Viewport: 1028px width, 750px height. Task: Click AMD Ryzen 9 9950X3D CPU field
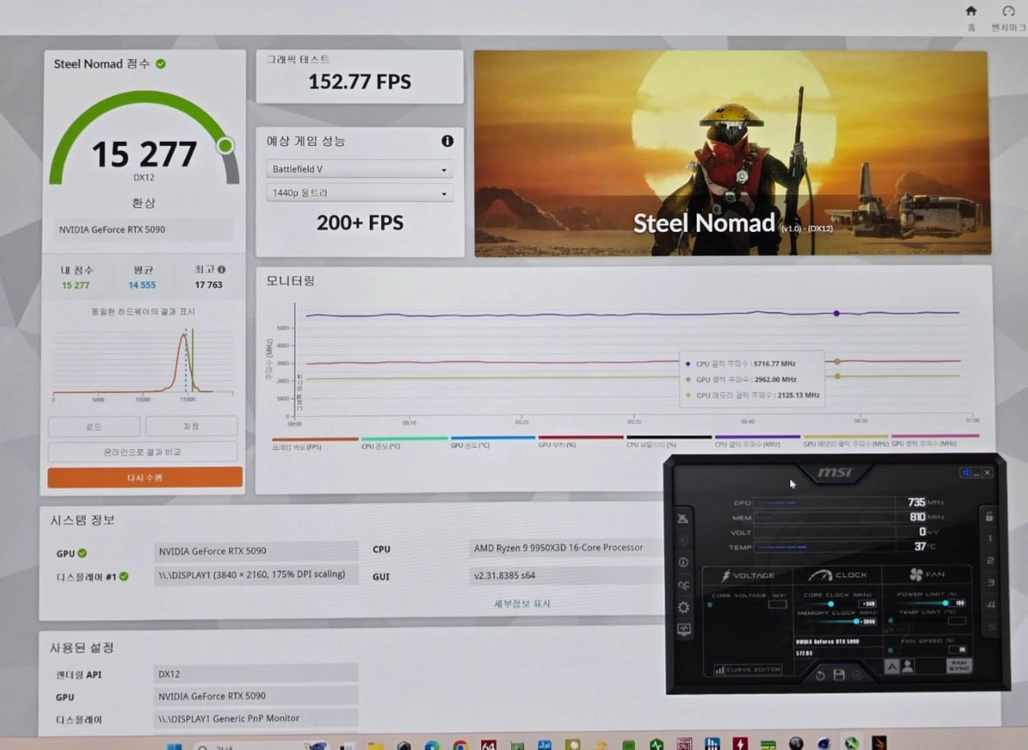[568, 547]
